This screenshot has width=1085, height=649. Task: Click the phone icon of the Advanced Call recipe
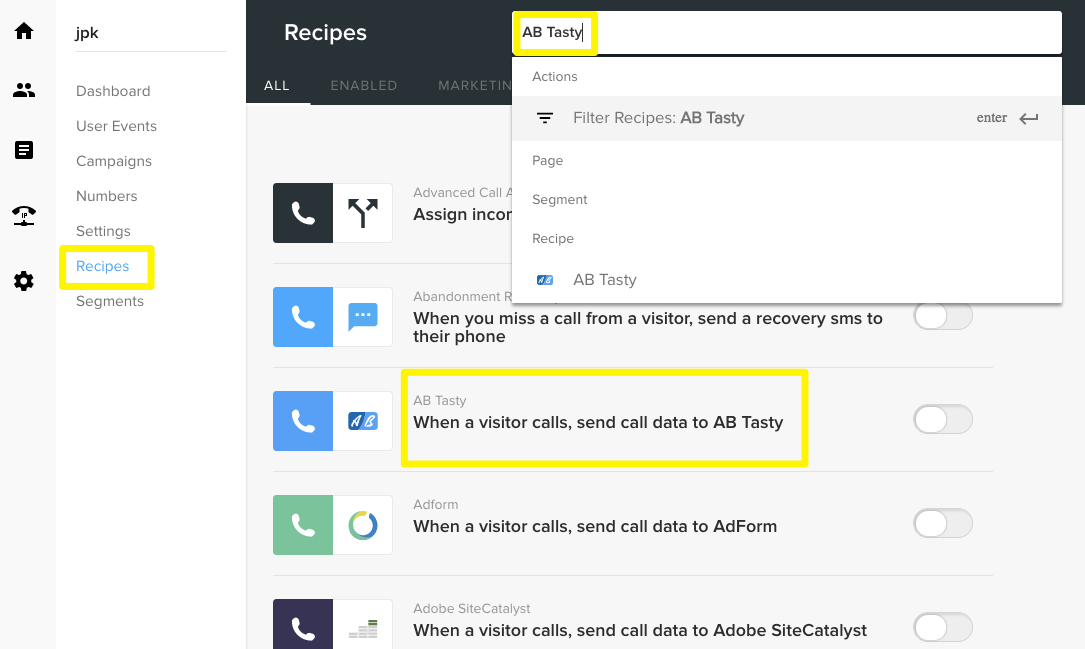point(303,213)
